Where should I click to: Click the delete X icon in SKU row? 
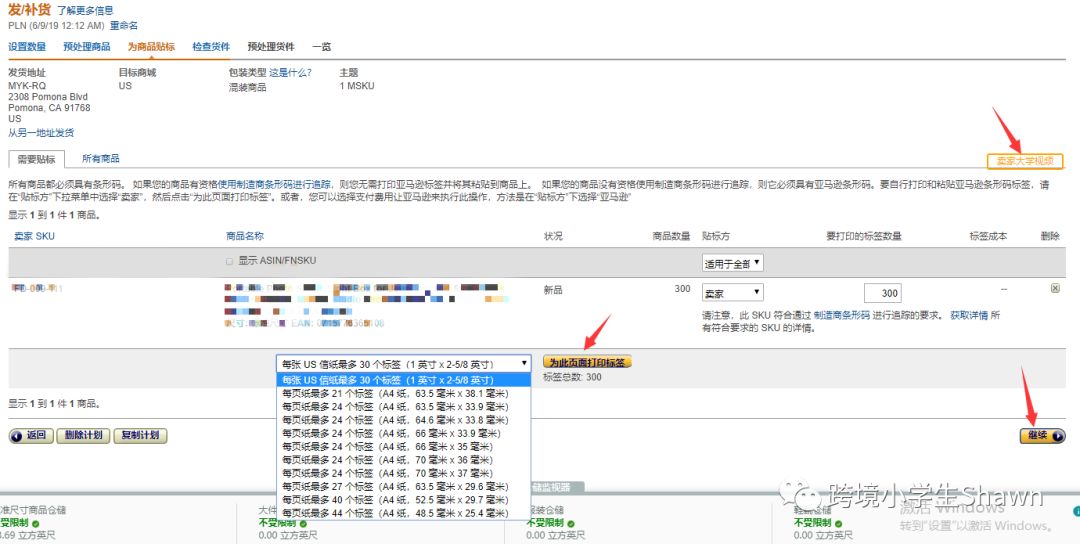click(1055, 289)
